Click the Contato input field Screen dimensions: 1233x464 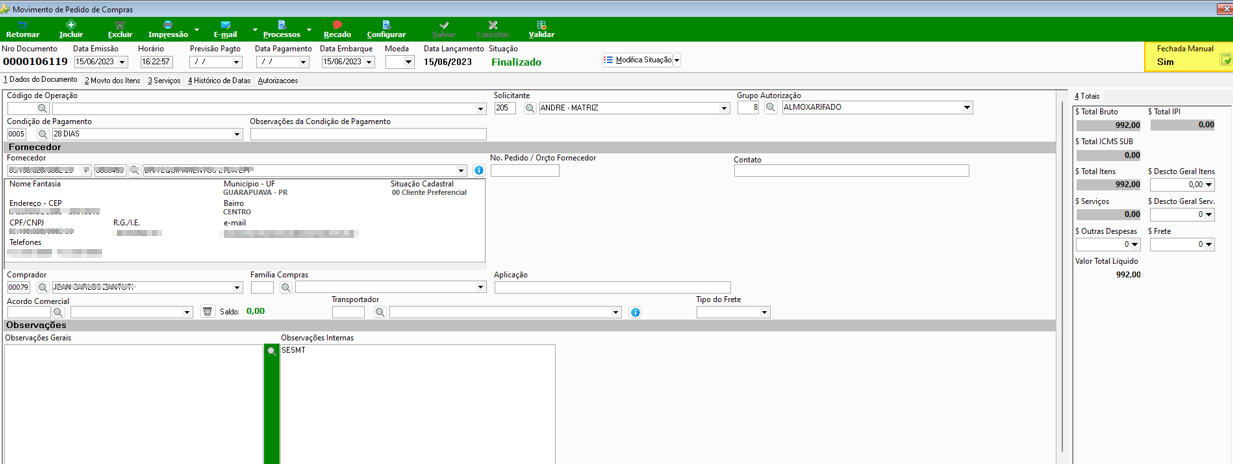click(x=851, y=171)
